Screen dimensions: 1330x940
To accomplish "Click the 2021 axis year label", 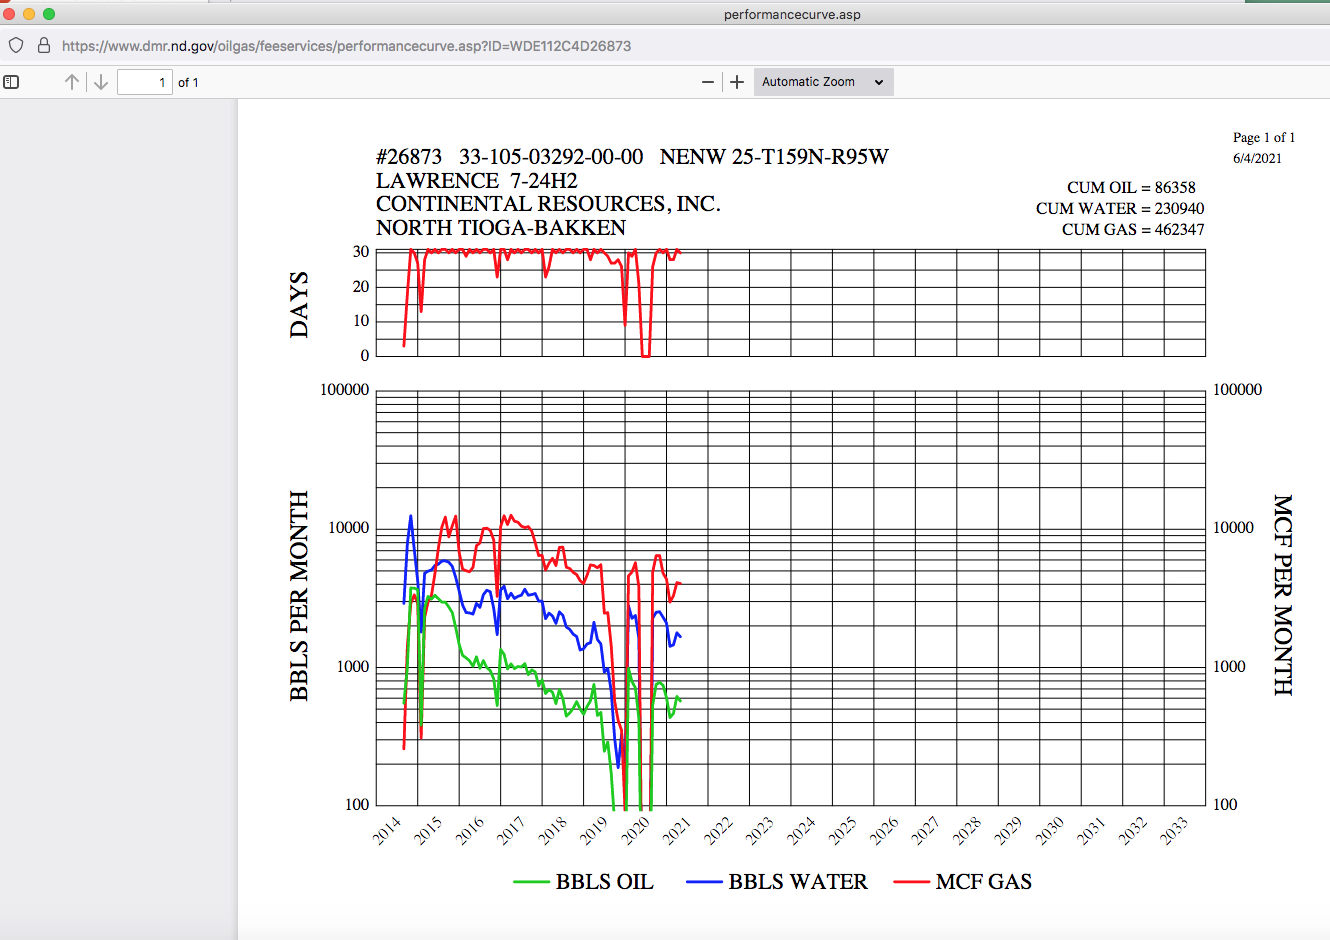I will 677,831.
